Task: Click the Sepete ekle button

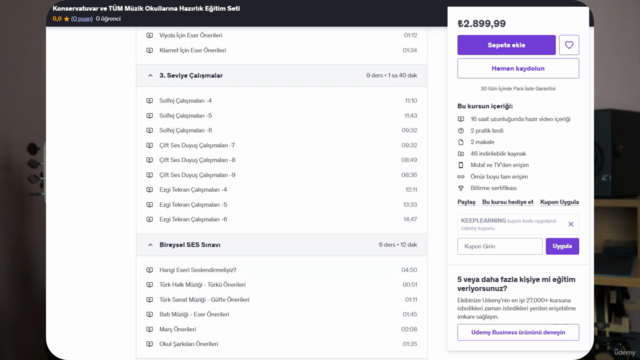Action: [507, 45]
